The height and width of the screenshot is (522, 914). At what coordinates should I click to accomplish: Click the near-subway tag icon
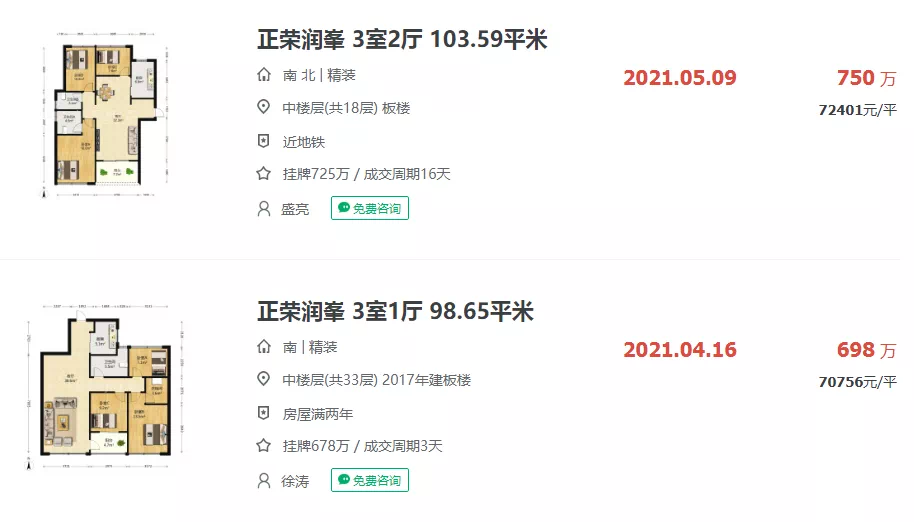tap(264, 141)
